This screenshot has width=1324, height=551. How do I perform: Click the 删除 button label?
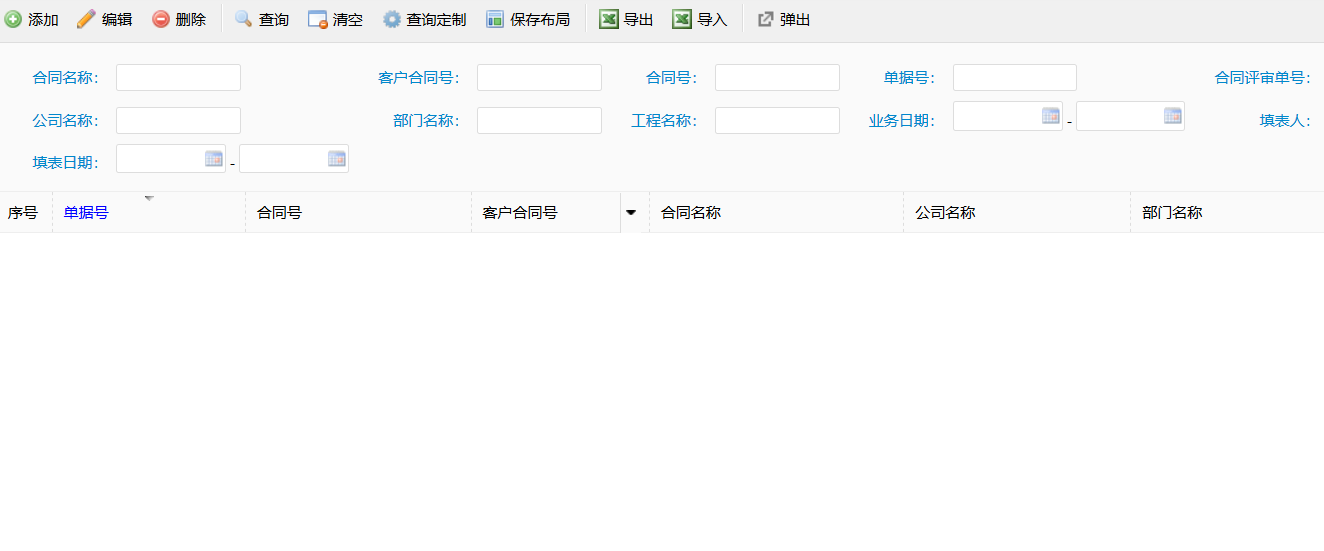pos(191,20)
